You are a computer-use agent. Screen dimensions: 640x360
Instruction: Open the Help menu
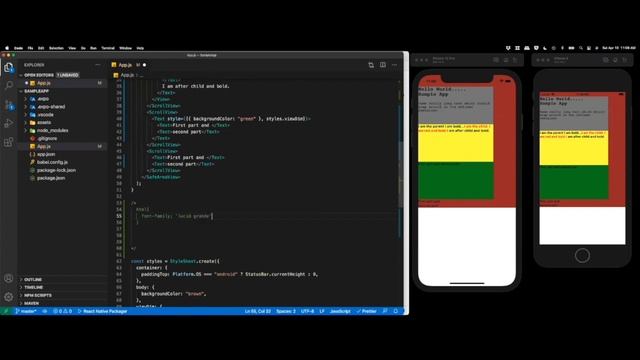(140, 48)
